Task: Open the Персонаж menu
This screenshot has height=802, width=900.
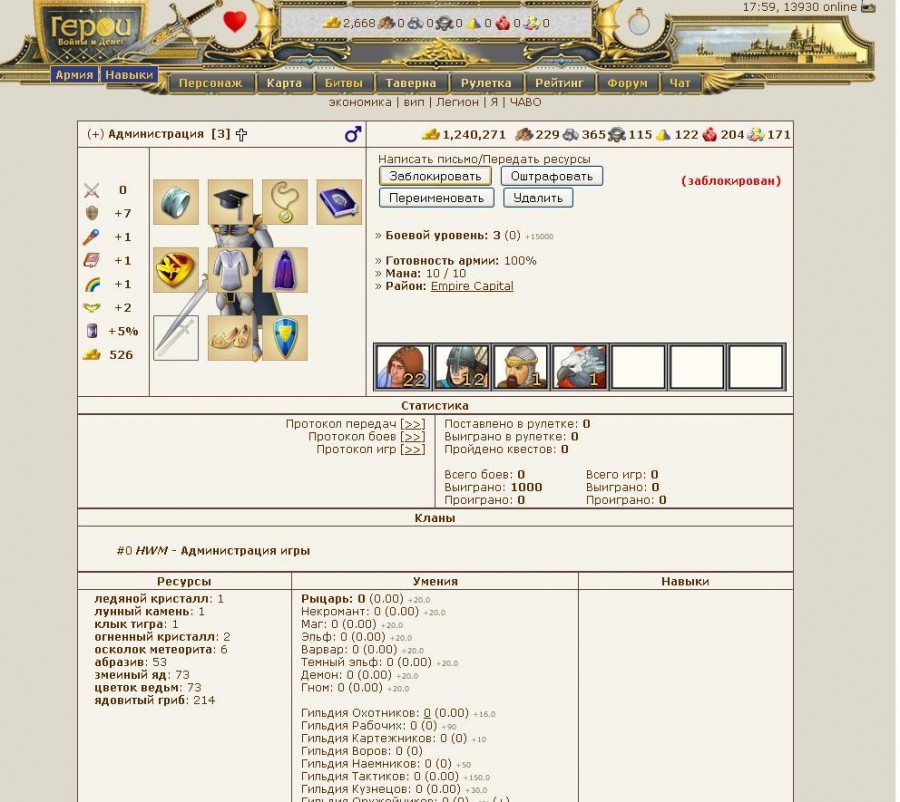Action: pos(210,83)
